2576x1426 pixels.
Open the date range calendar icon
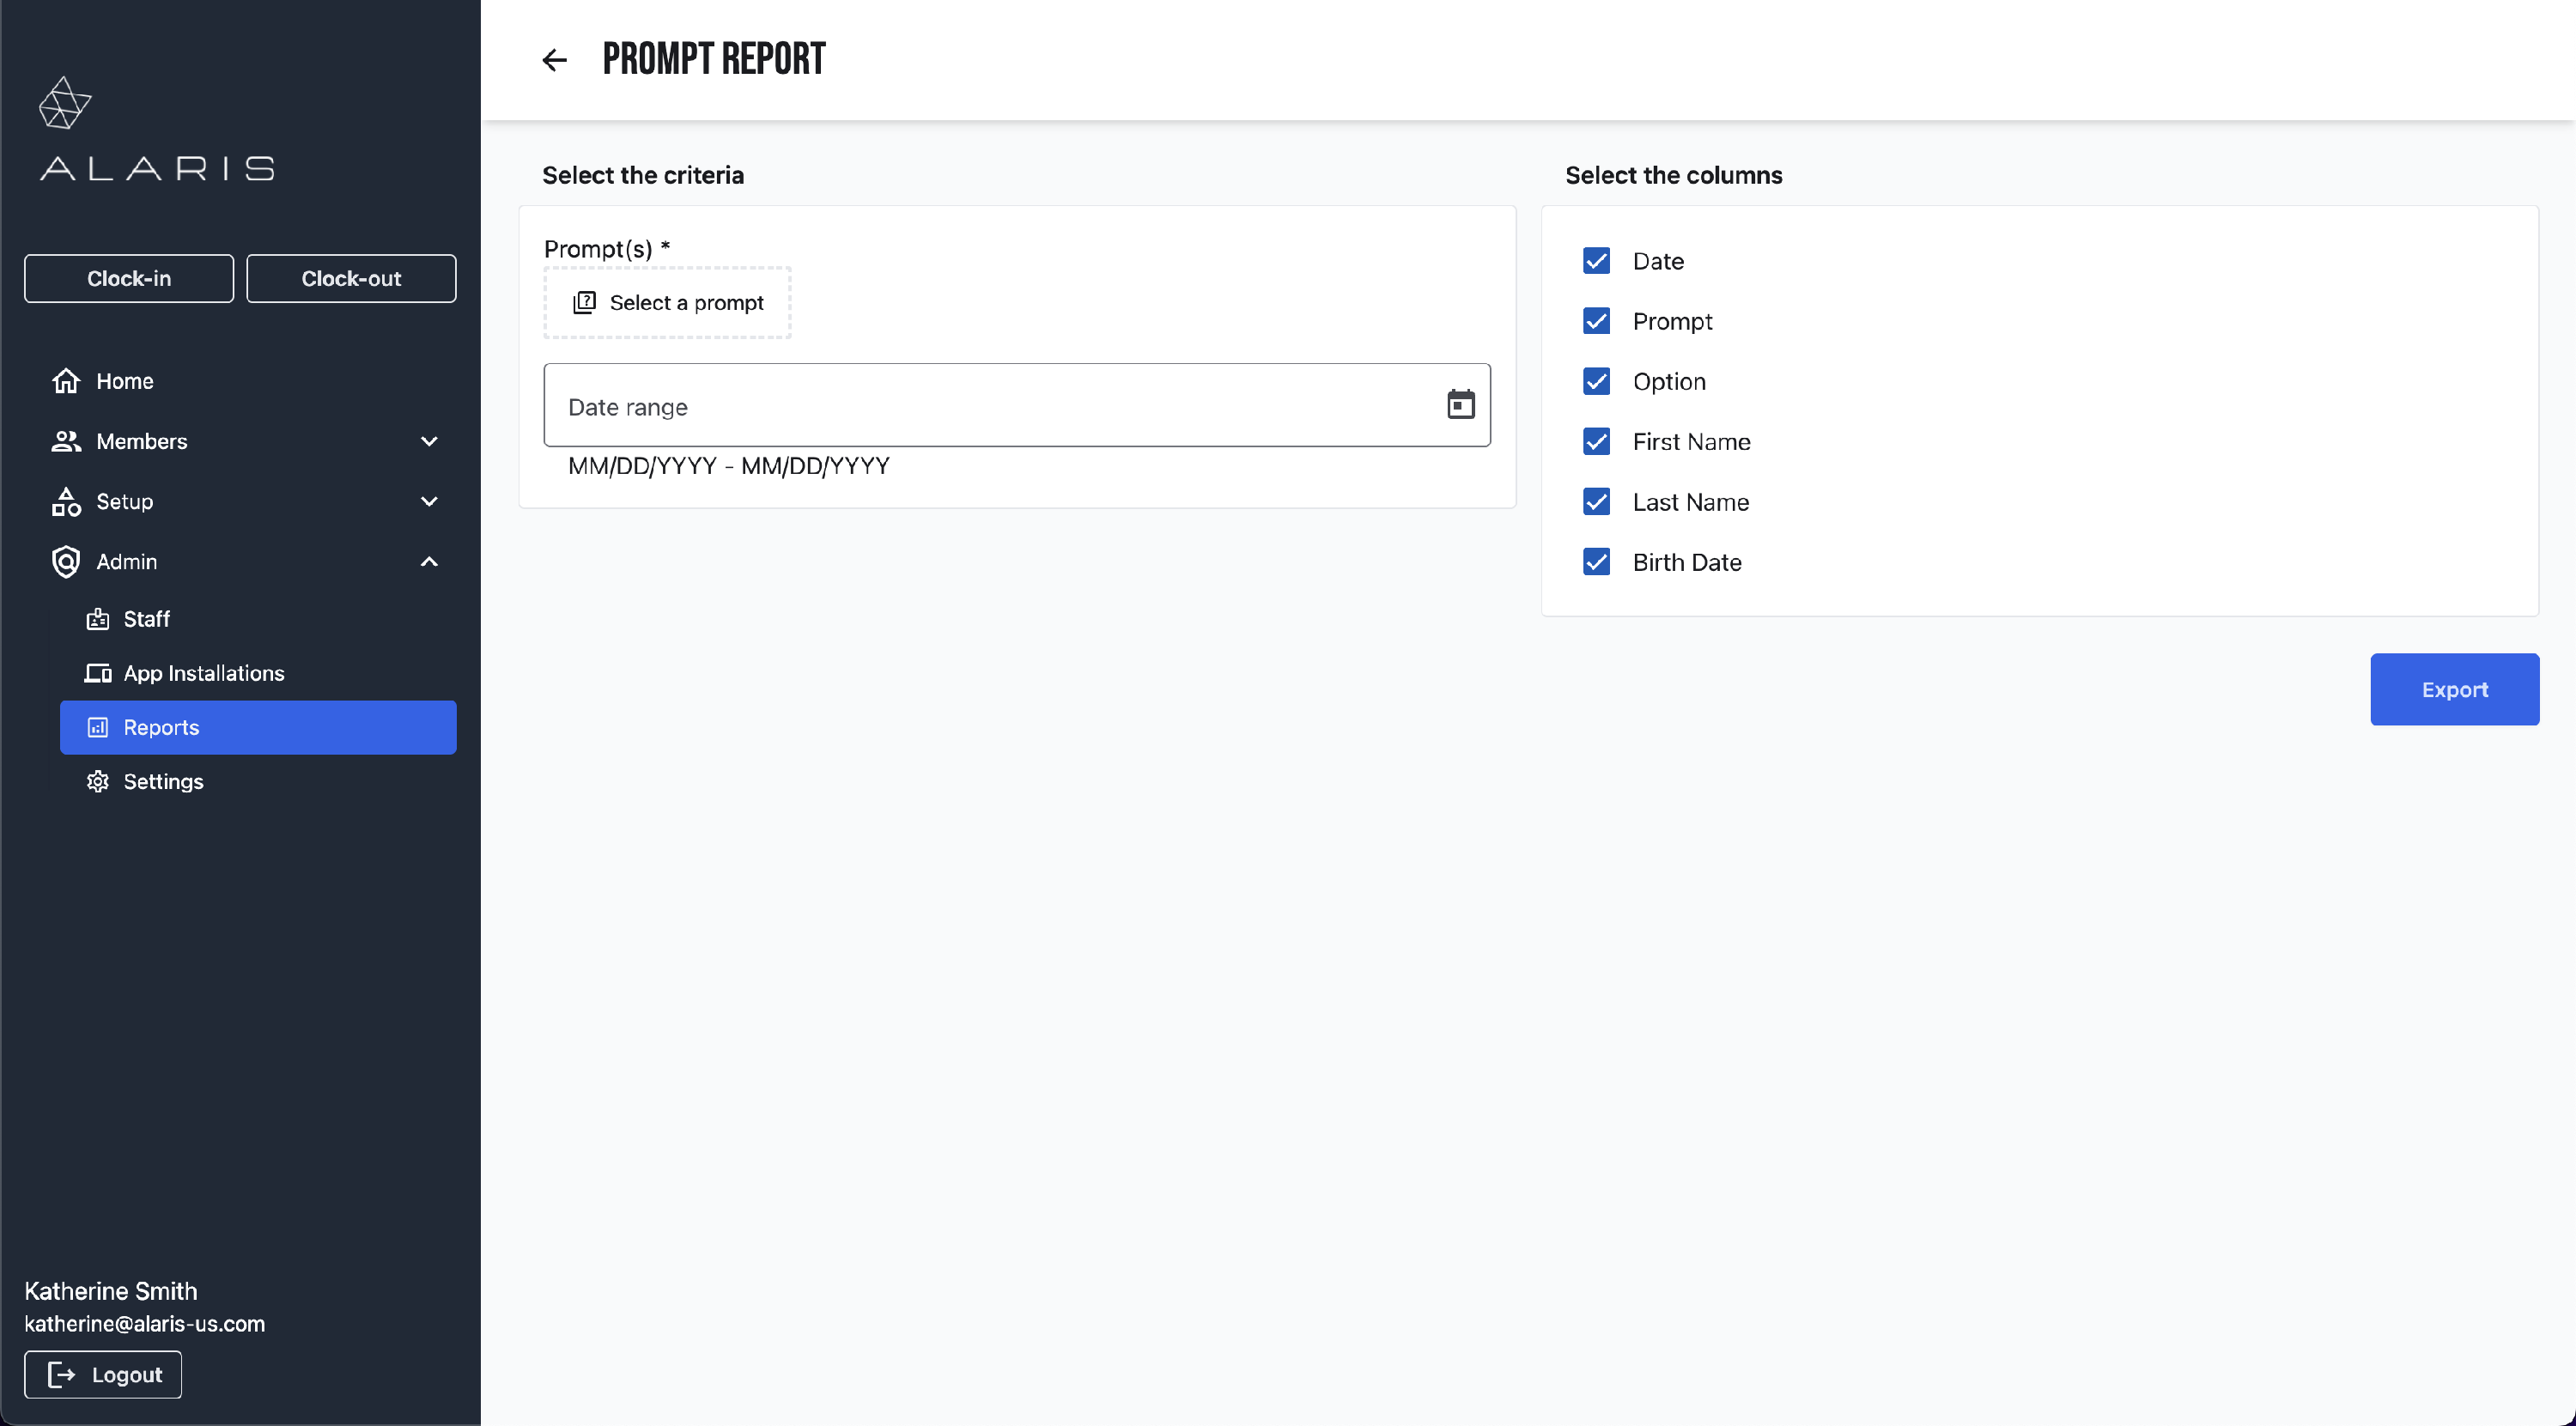pos(1460,404)
